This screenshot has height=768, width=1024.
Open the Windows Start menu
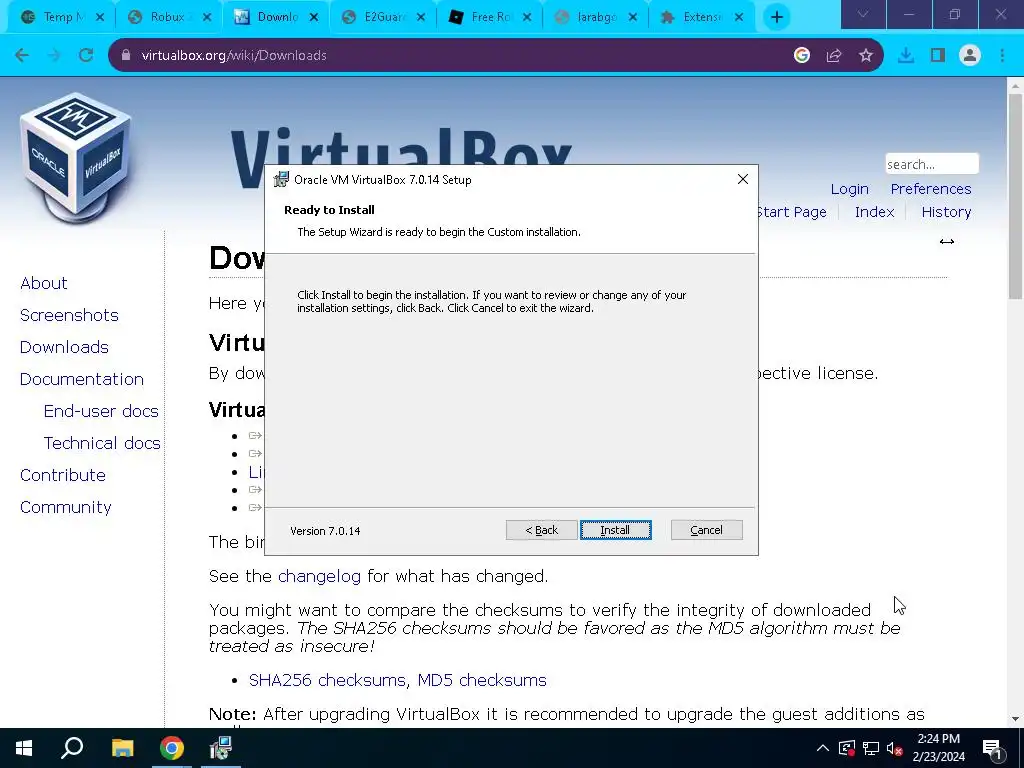coord(24,748)
